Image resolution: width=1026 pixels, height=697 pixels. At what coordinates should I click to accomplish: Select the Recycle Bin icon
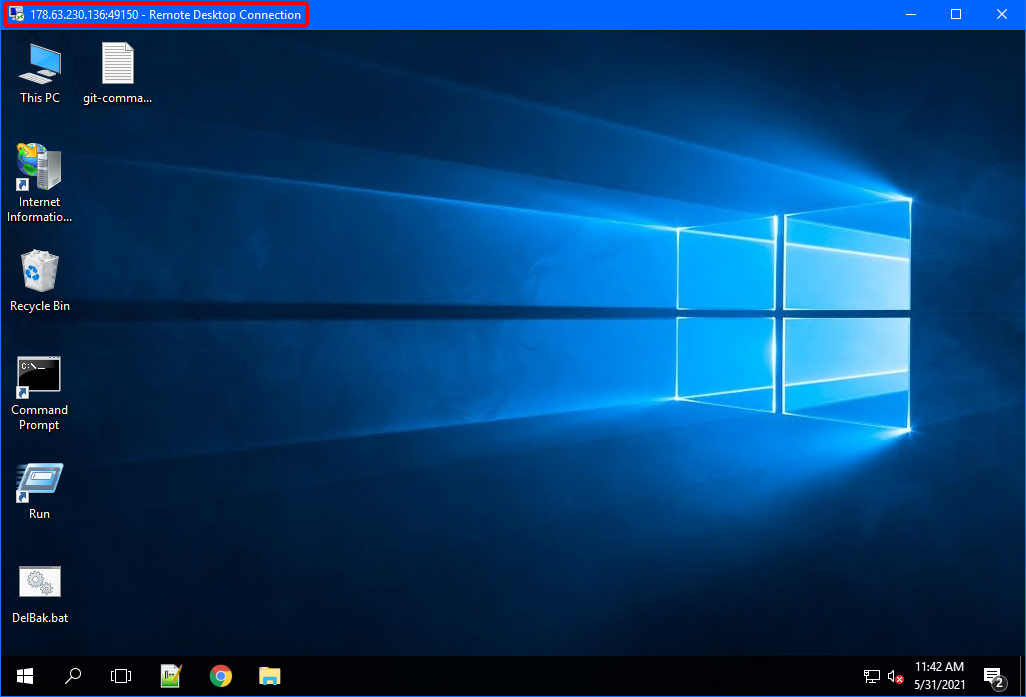tap(40, 281)
